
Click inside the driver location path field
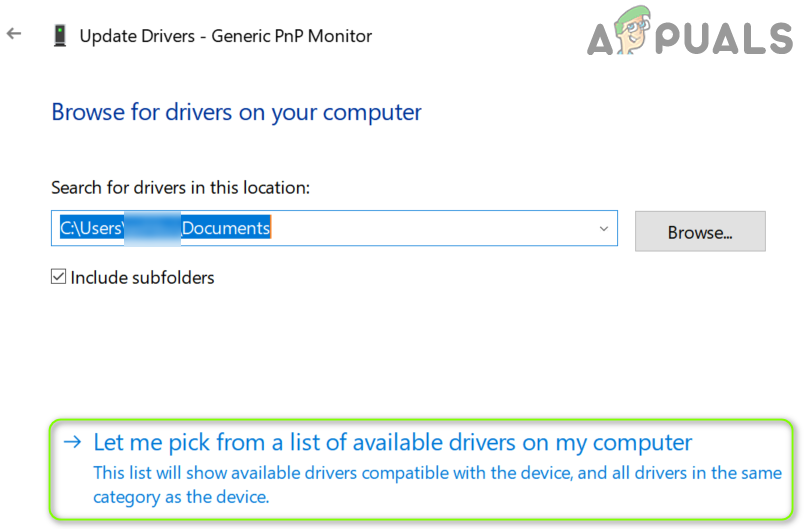(x=430, y=229)
